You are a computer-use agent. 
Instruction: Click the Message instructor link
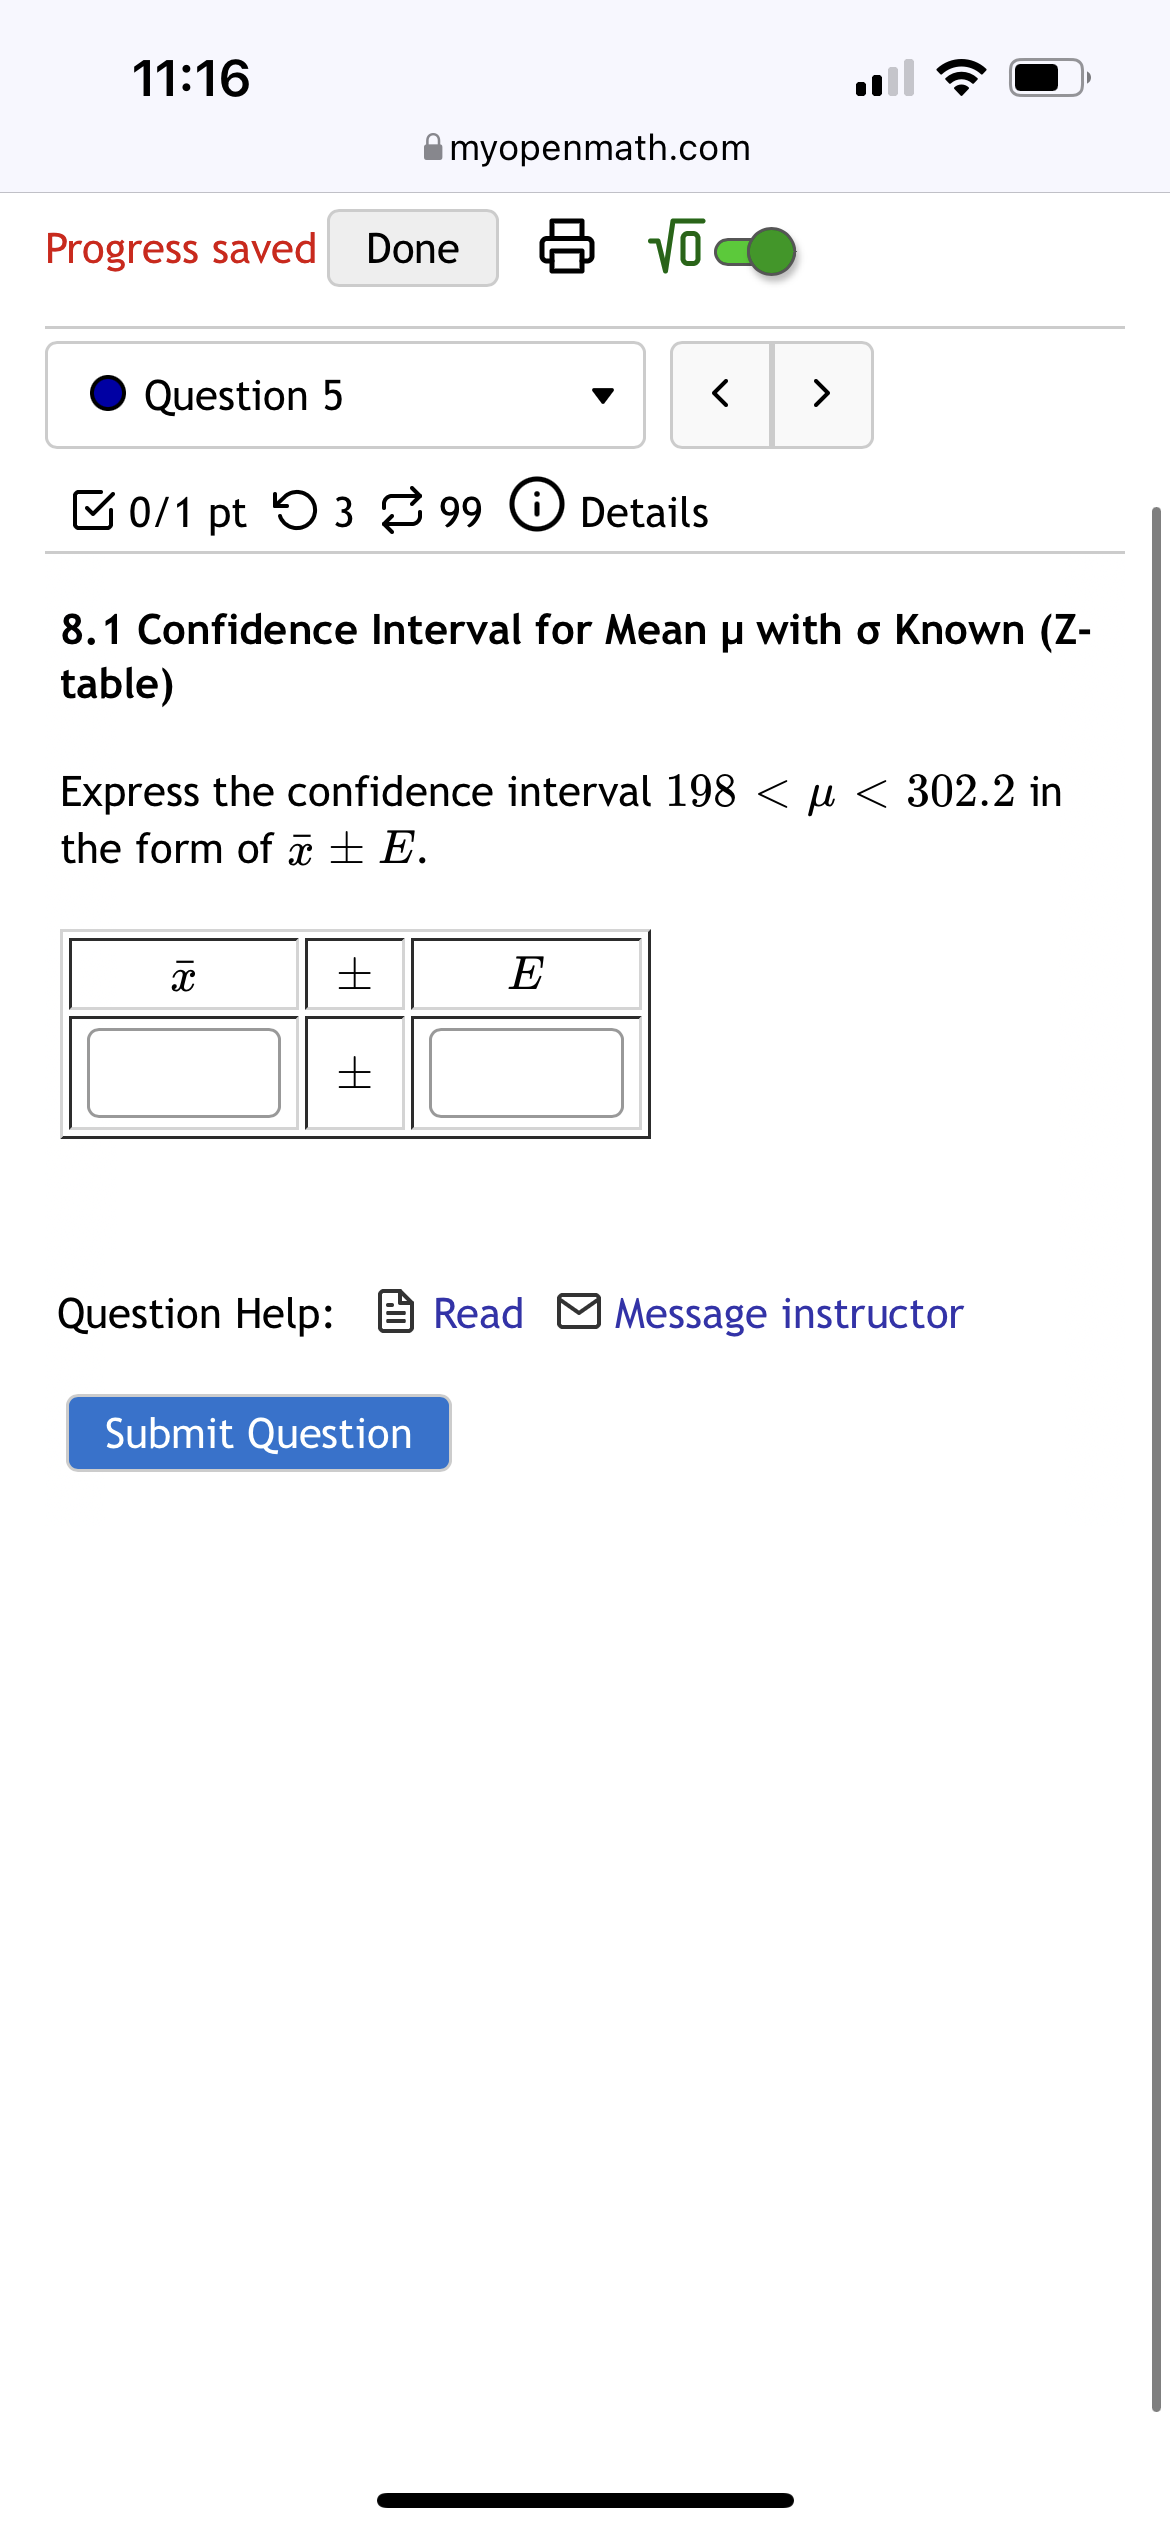(x=786, y=1313)
